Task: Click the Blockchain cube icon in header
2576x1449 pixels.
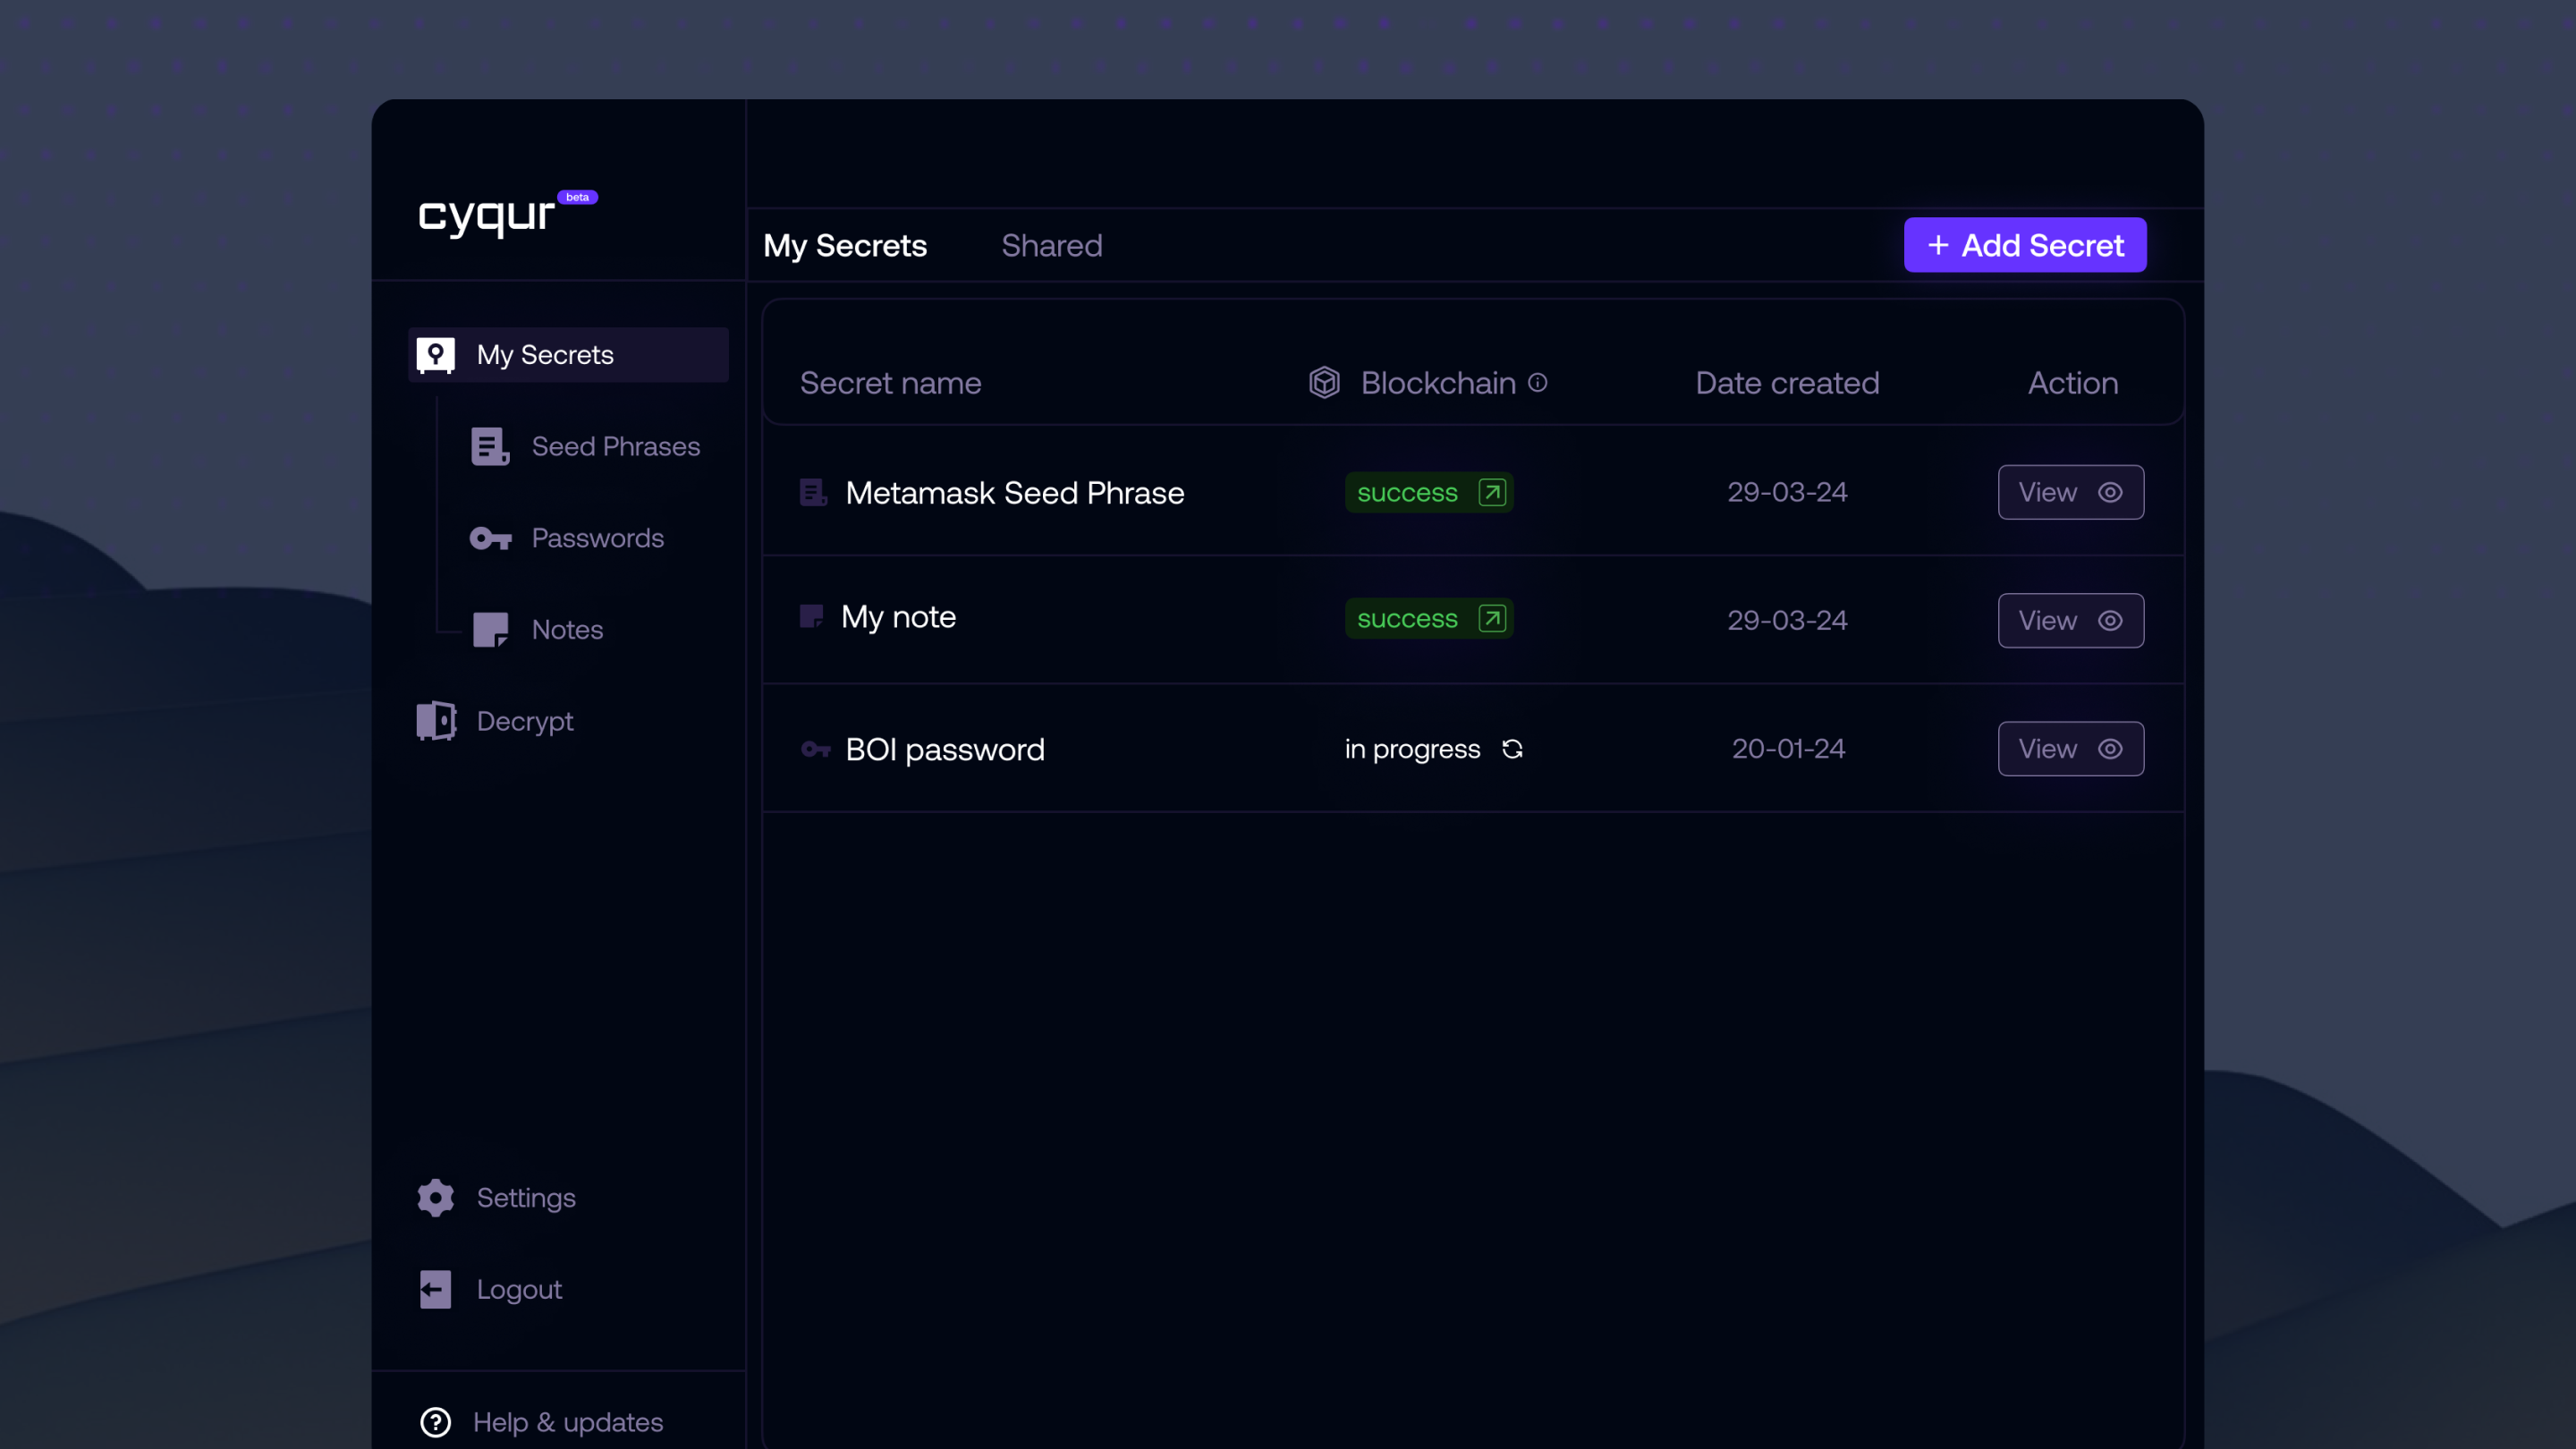Action: 1324,382
